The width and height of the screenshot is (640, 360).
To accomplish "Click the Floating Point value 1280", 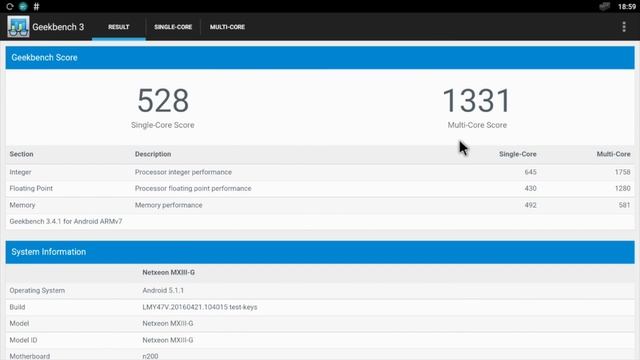I will pyautogui.click(x=622, y=188).
